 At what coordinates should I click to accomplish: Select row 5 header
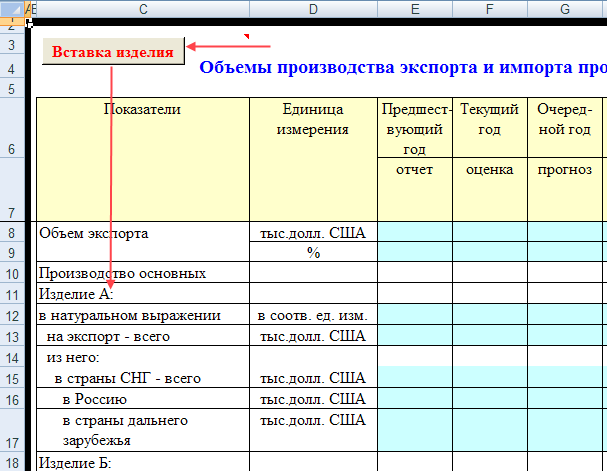[x=12, y=89]
